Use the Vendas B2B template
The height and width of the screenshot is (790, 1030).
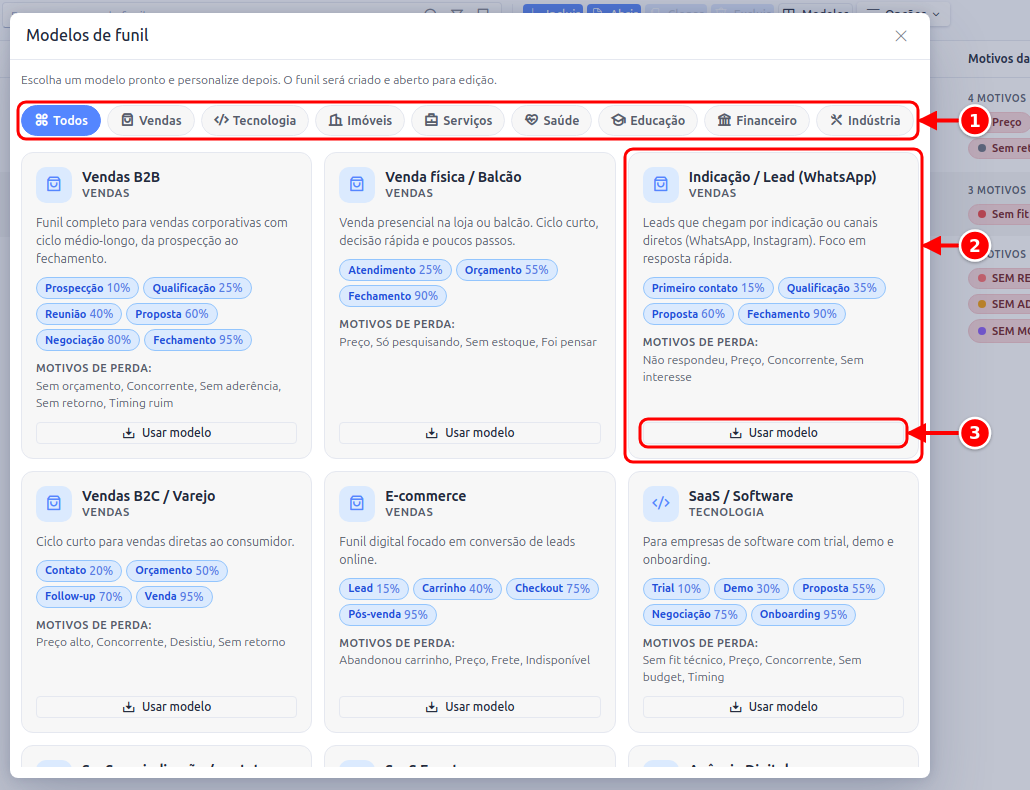166,433
